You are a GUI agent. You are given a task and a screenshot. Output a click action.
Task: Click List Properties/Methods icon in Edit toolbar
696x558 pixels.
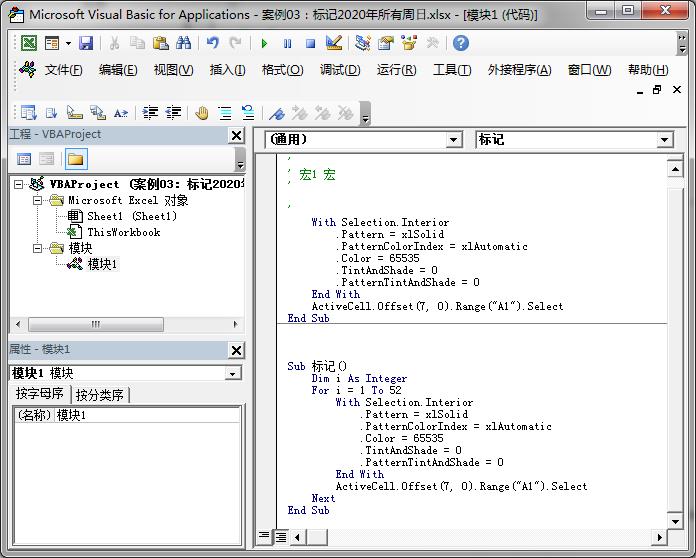coord(29,113)
